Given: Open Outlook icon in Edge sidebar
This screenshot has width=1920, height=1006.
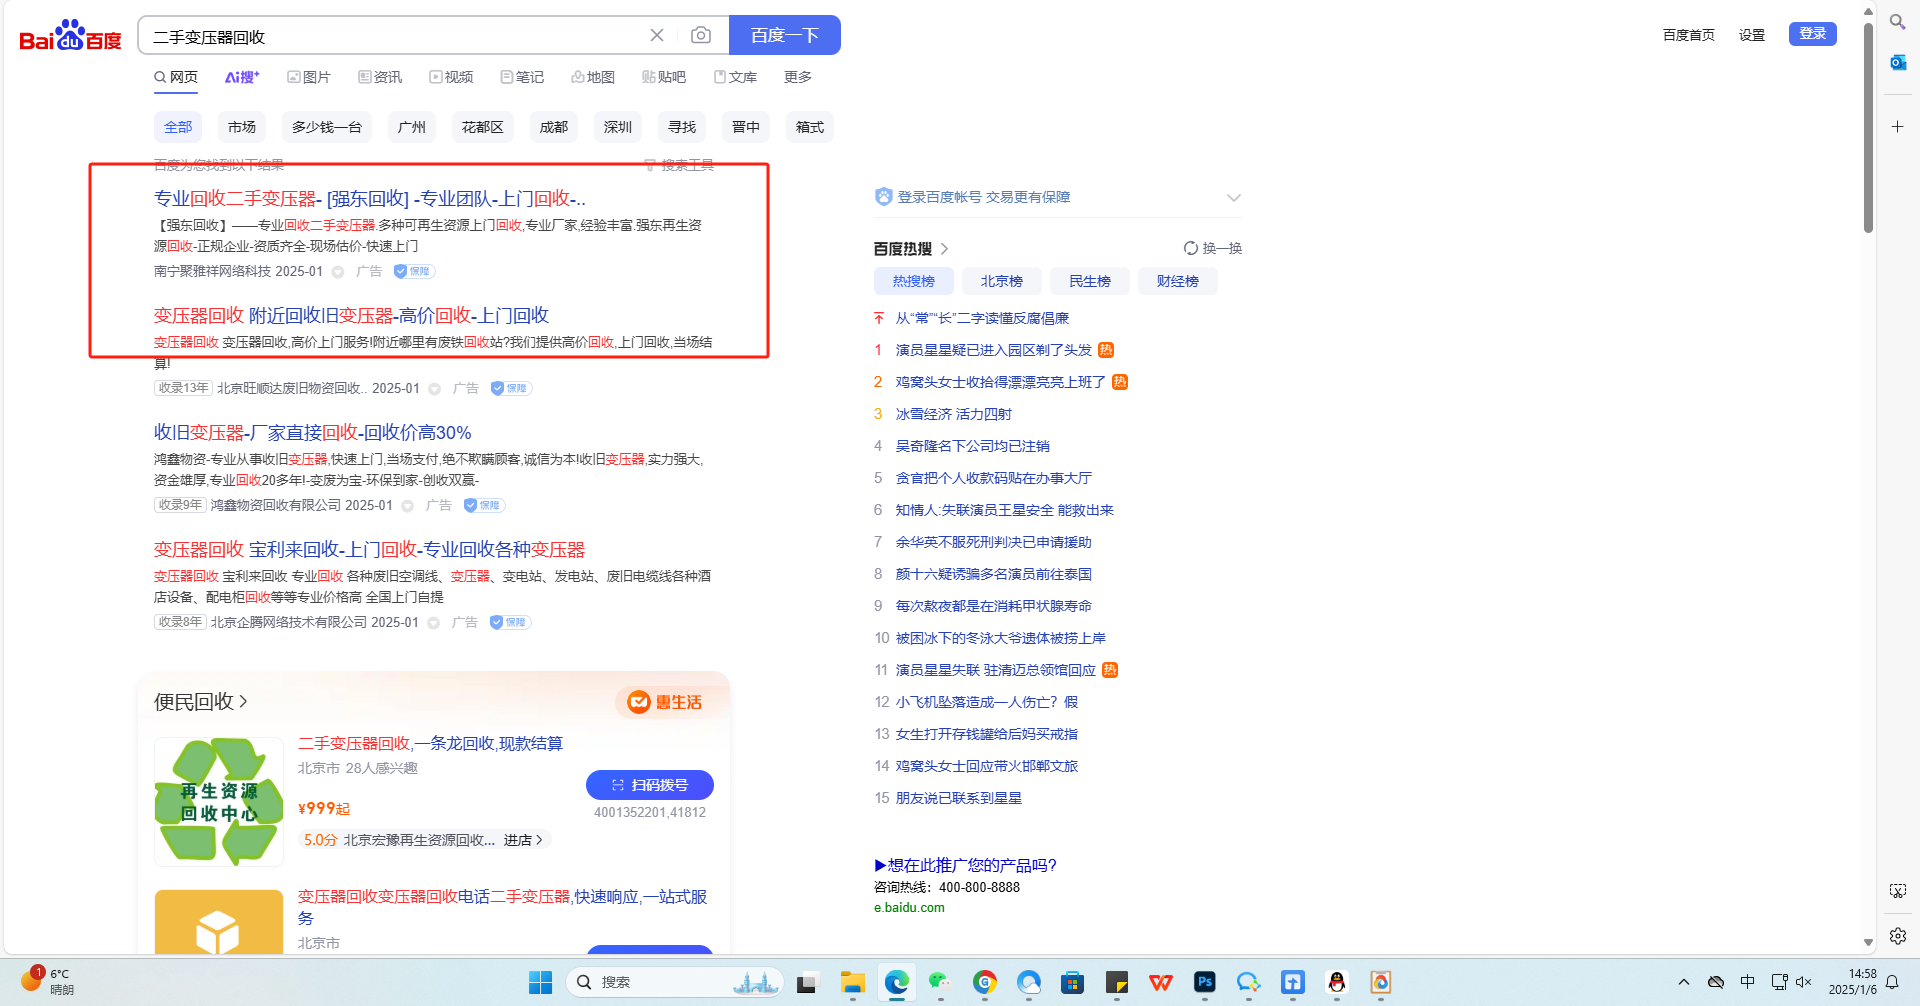Looking at the screenshot, I should (1897, 62).
